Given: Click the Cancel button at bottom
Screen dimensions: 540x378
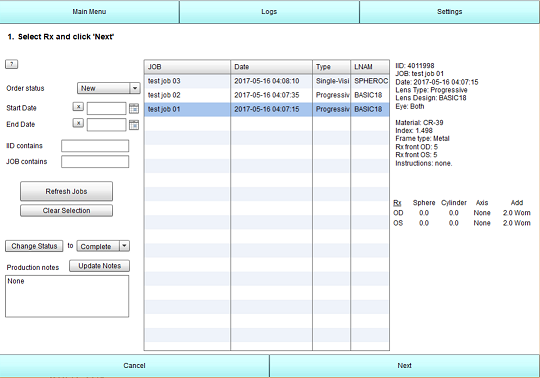Looking at the screenshot, I should click(x=134, y=366).
